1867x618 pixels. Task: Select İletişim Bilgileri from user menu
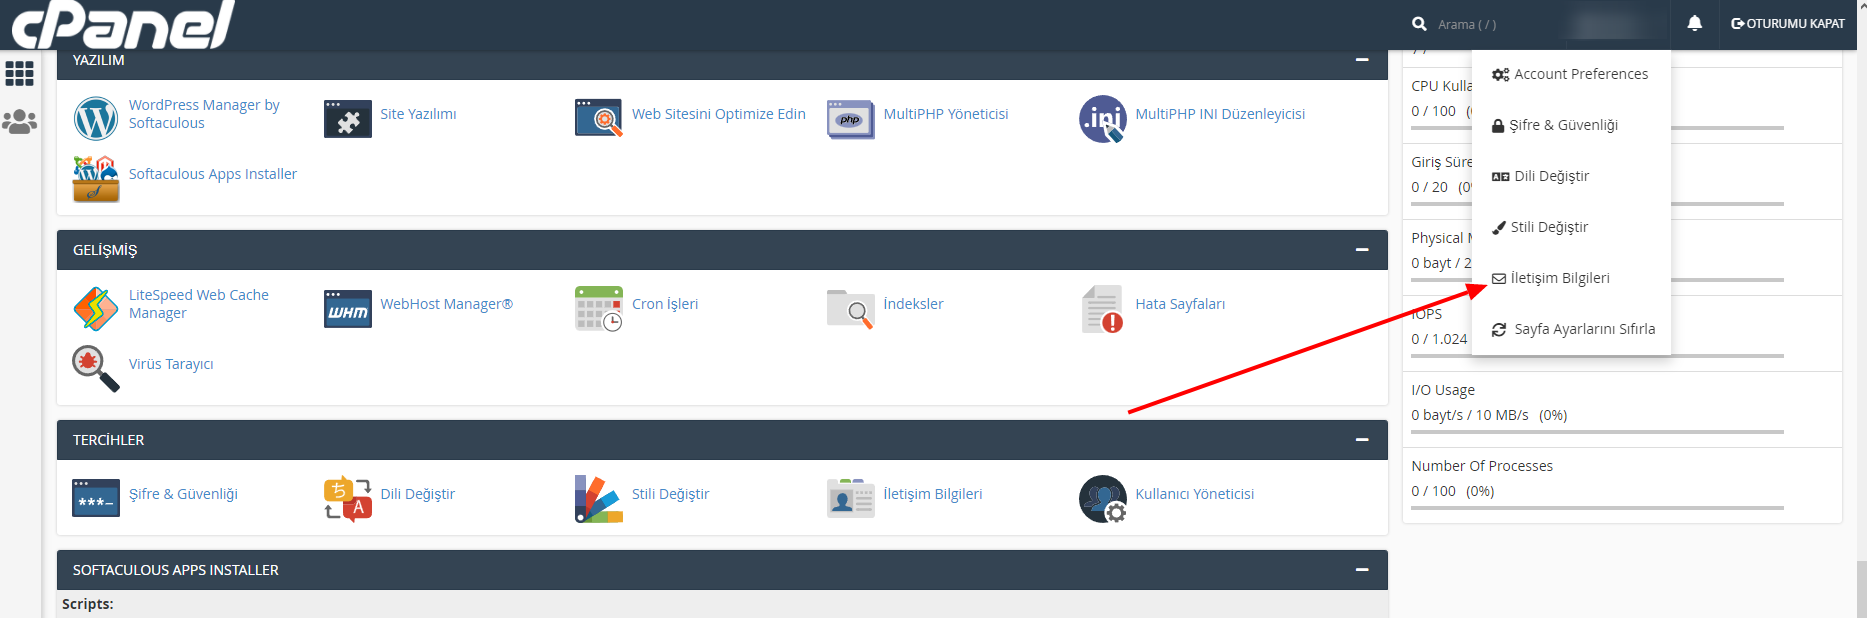click(1570, 278)
